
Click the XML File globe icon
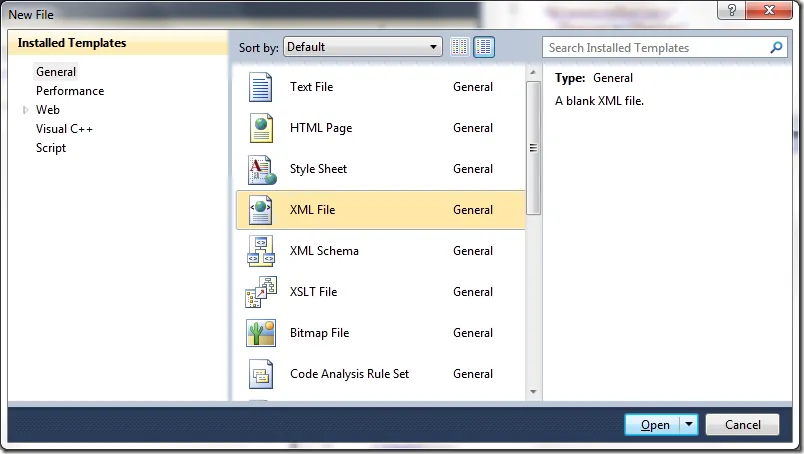[260, 210]
